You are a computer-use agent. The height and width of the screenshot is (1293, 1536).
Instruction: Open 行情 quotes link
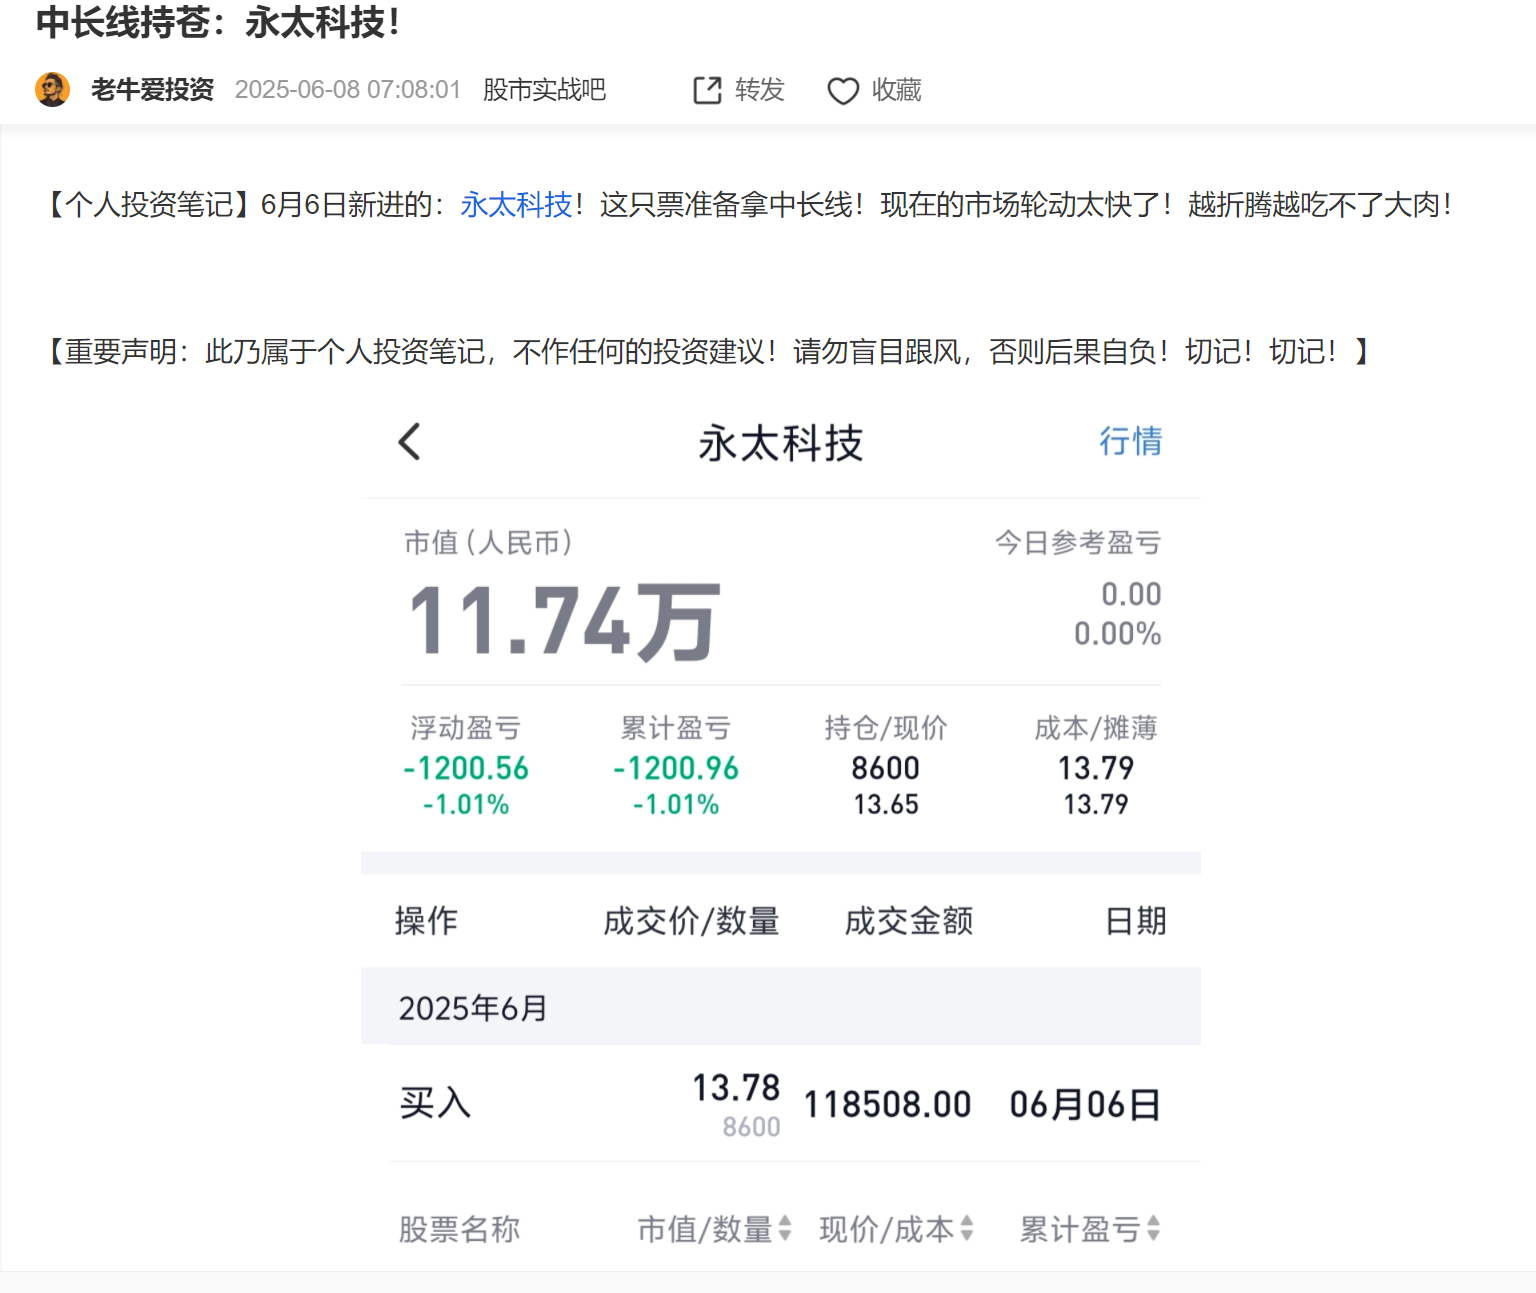point(1130,441)
